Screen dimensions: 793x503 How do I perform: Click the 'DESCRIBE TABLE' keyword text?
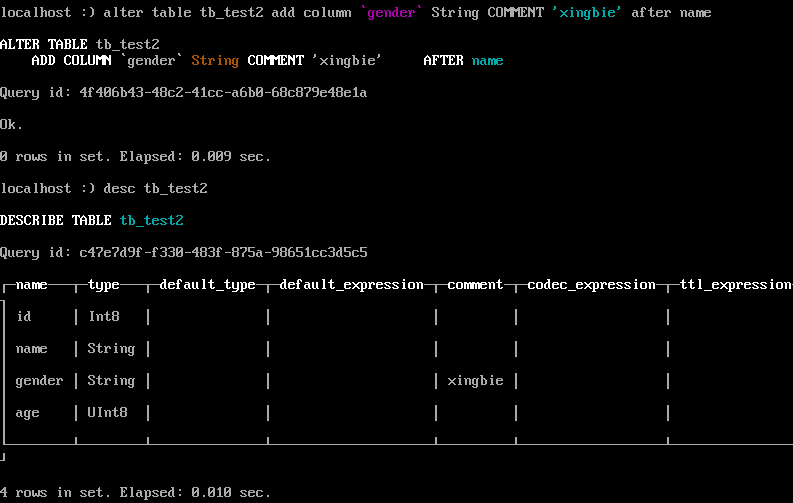[56, 220]
